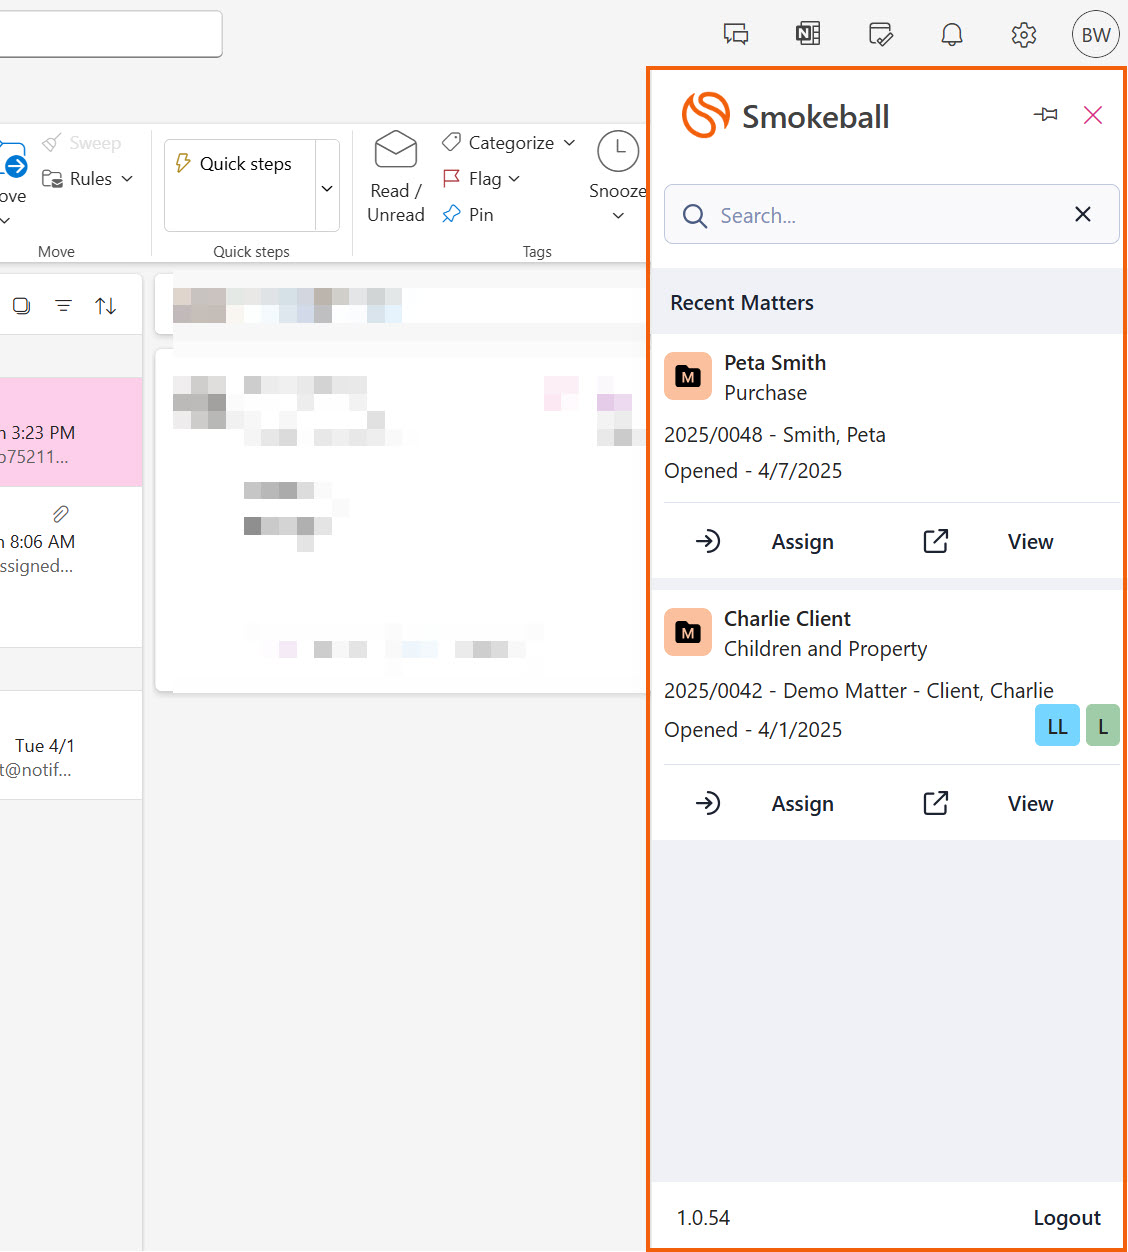Expand the Quick steps gallery arrow
The image size is (1128, 1252).
click(x=327, y=188)
